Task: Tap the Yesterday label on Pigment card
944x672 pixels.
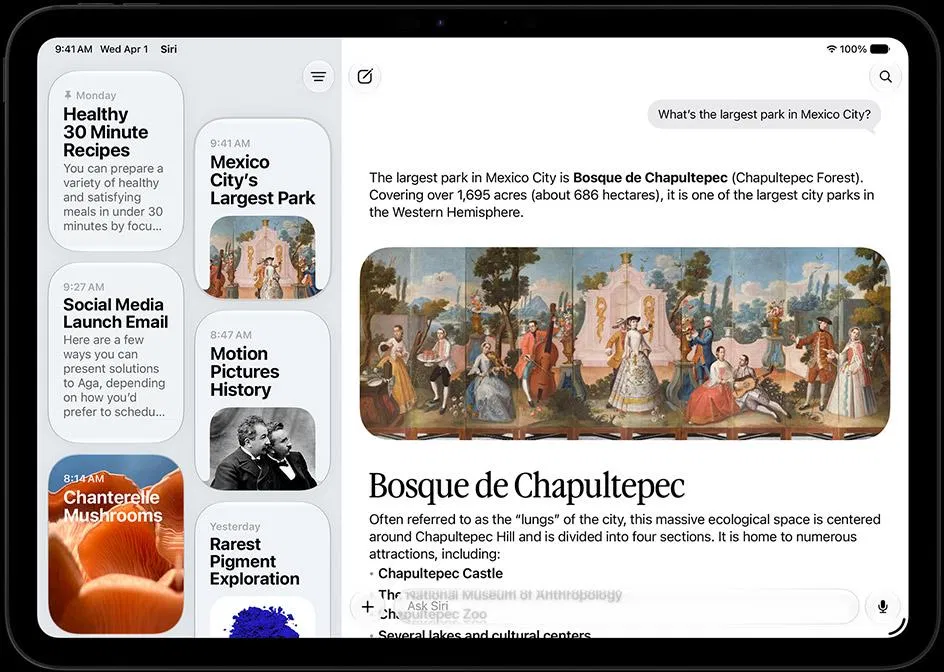Action: (x=235, y=526)
